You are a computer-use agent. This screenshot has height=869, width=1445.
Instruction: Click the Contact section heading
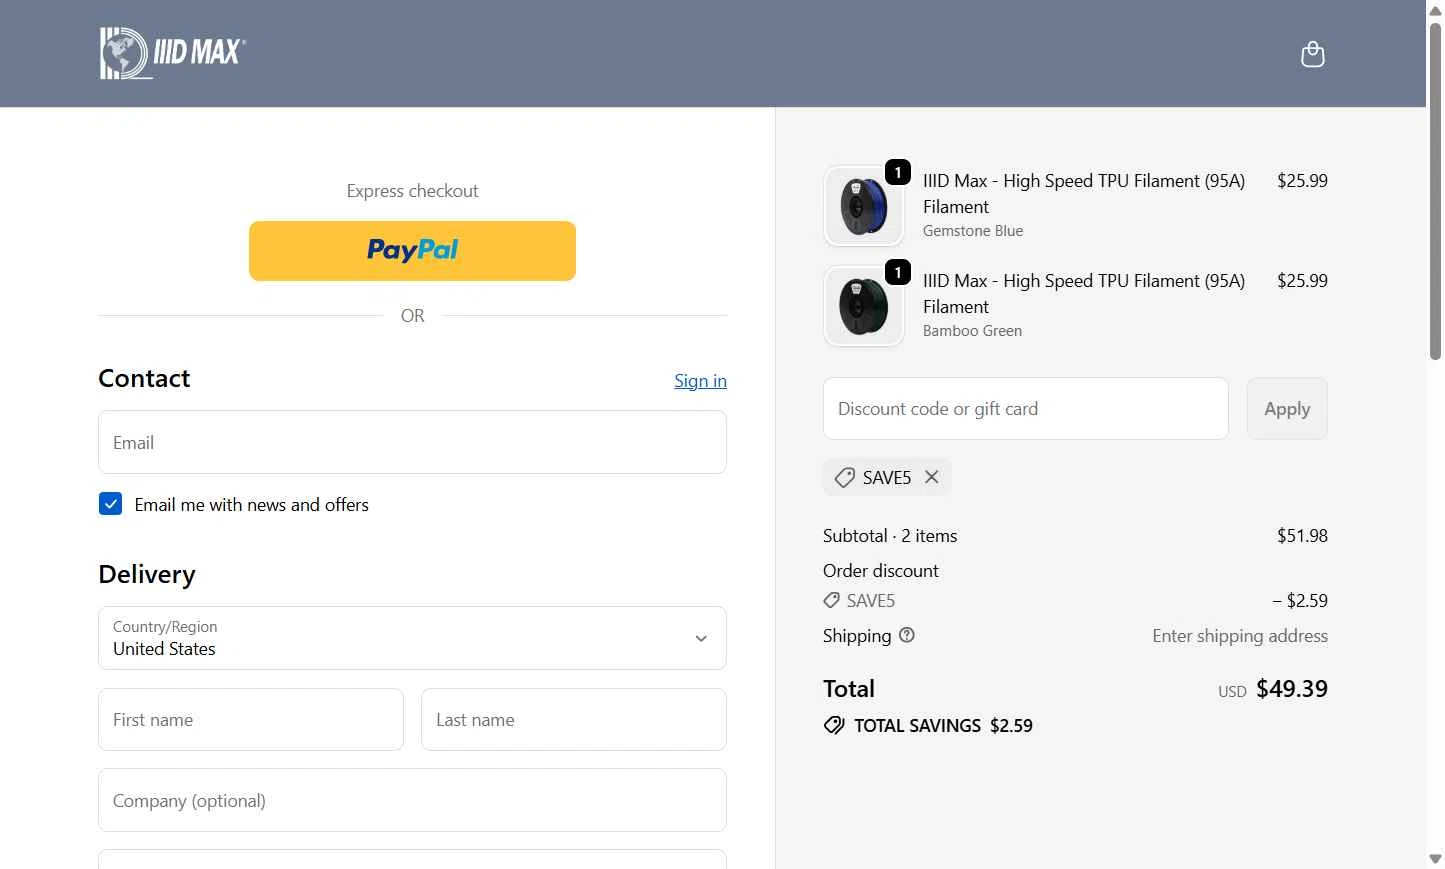[144, 378]
